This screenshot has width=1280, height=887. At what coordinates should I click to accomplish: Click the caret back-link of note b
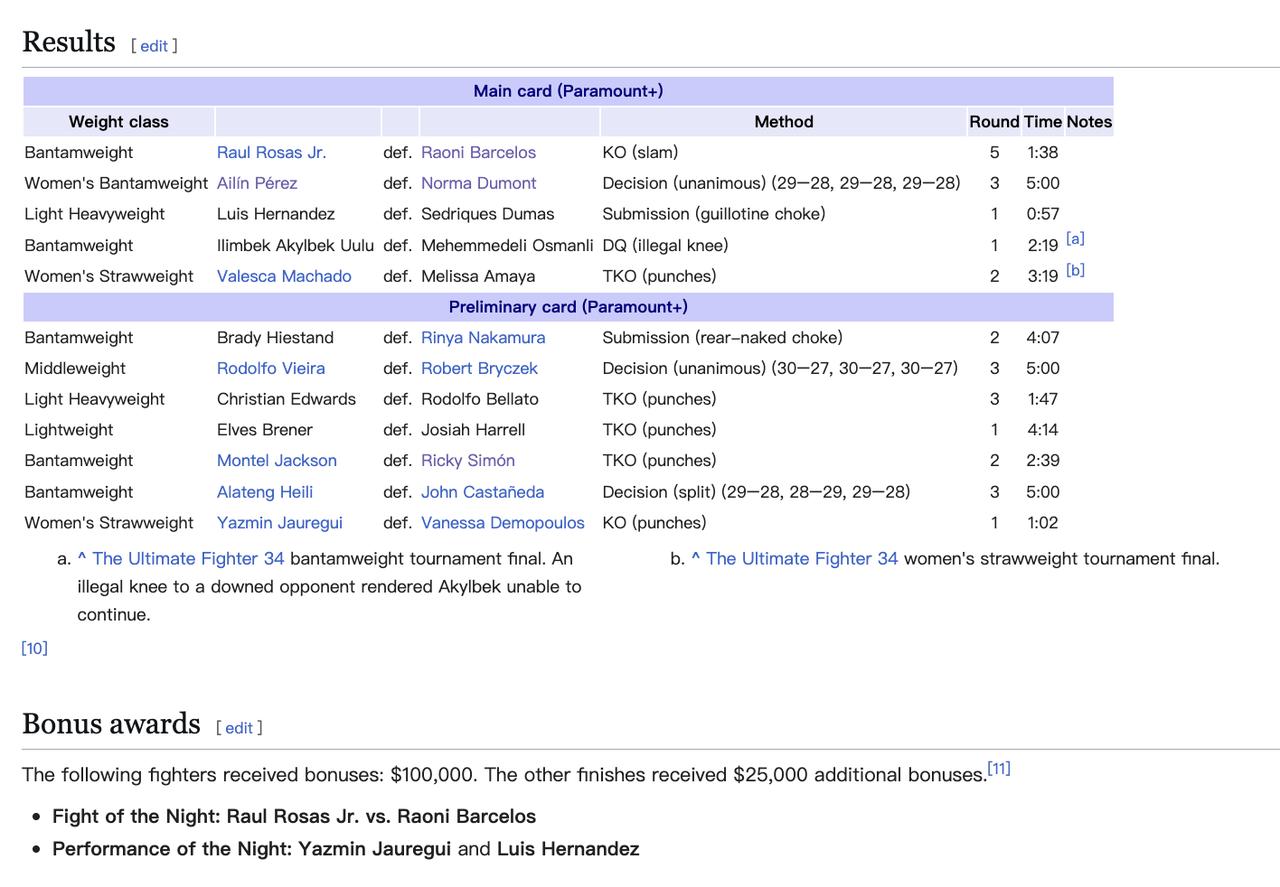pyautogui.click(x=696, y=559)
